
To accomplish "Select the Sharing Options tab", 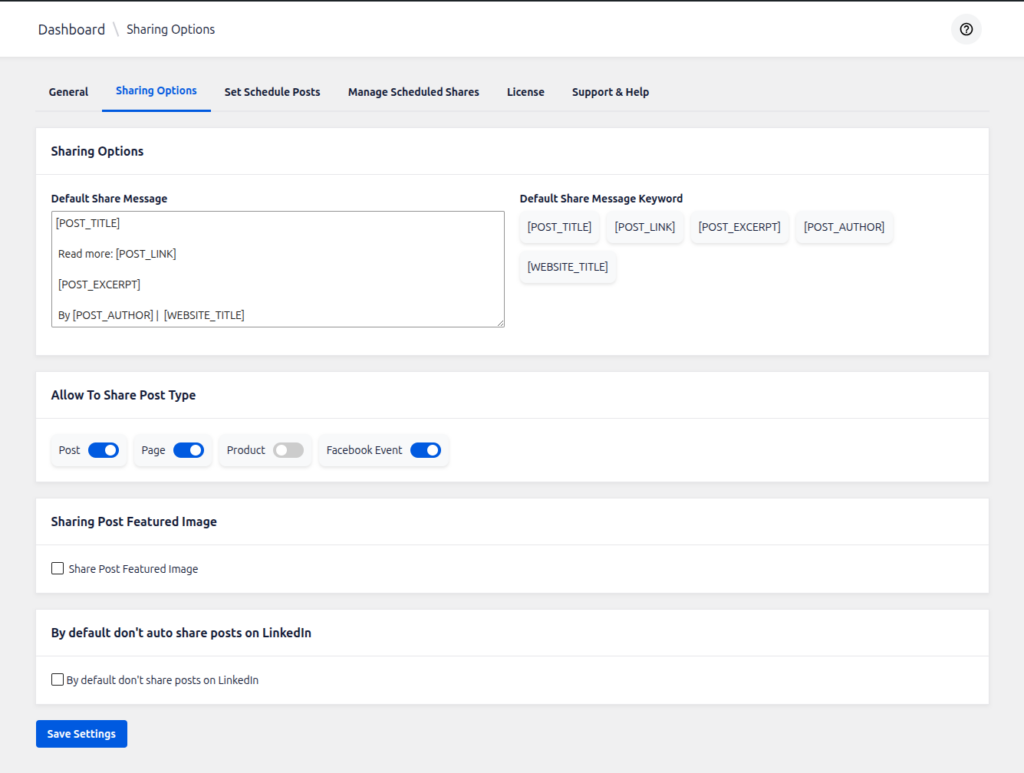I will (x=156, y=91).
